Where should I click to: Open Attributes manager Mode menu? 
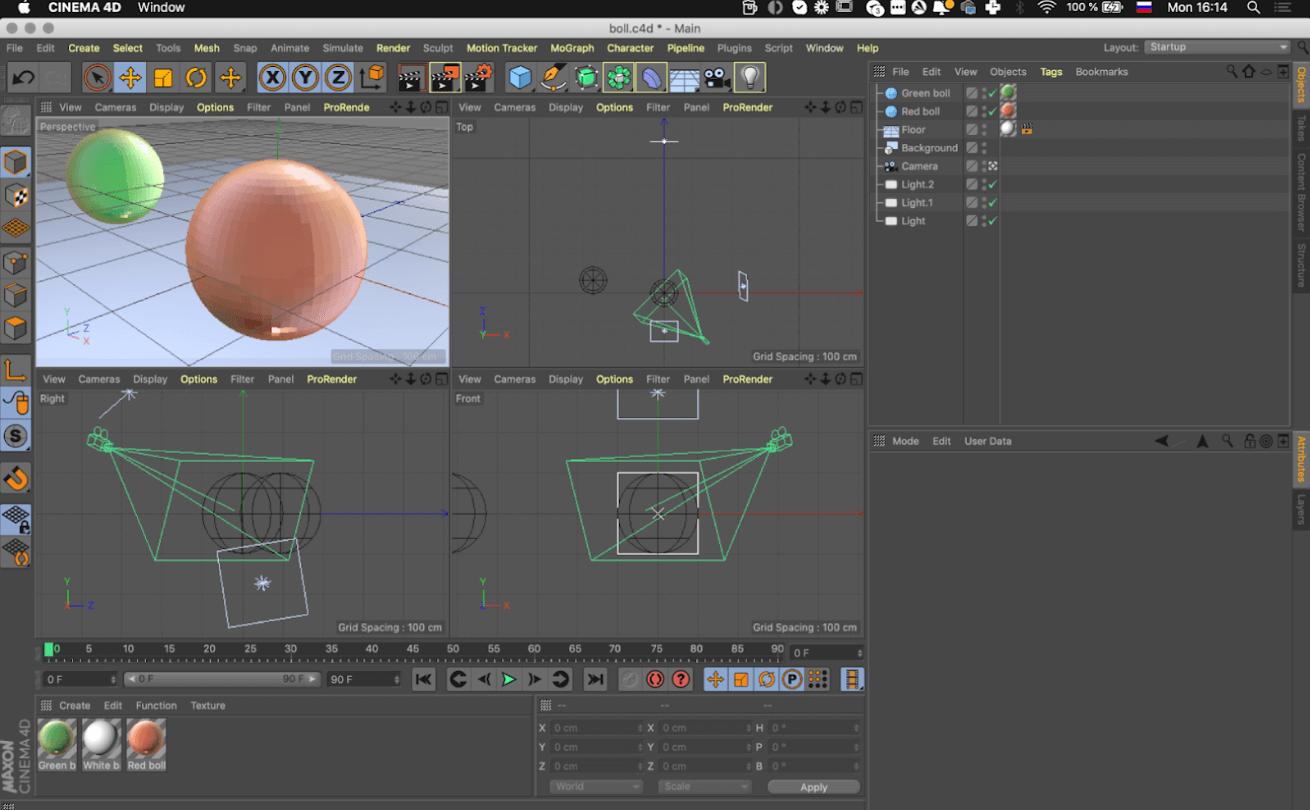pyautogui.click(x=905, y=441)
